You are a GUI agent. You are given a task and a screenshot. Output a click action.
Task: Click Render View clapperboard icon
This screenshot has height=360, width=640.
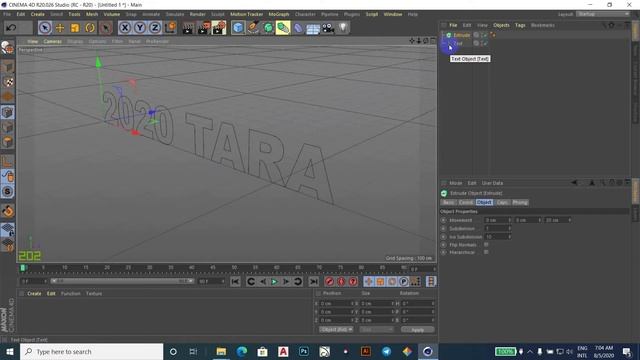(188, 28)
